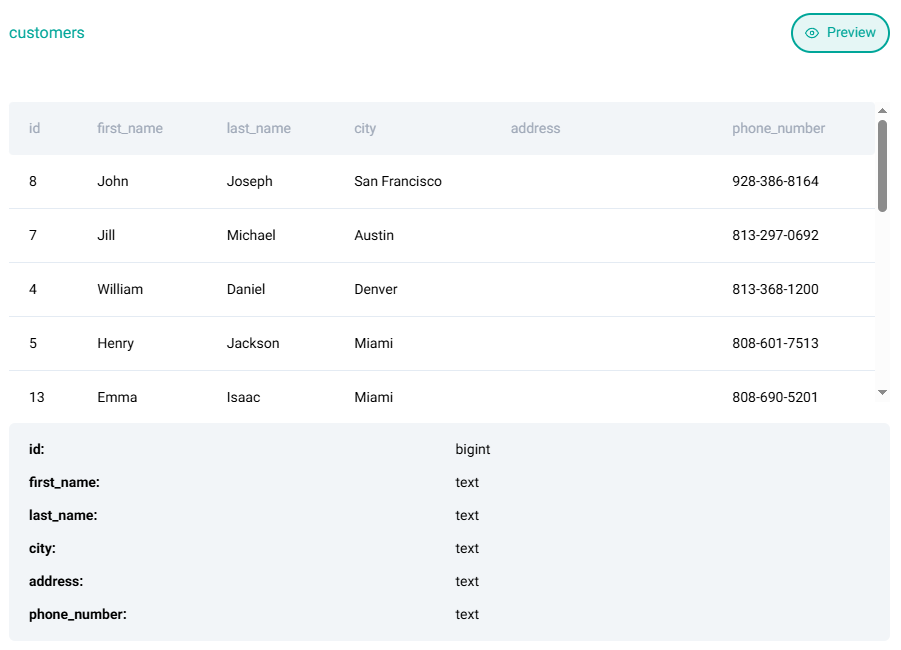Select the first name Emma cell
901x650 pixels.
[117, 397]
